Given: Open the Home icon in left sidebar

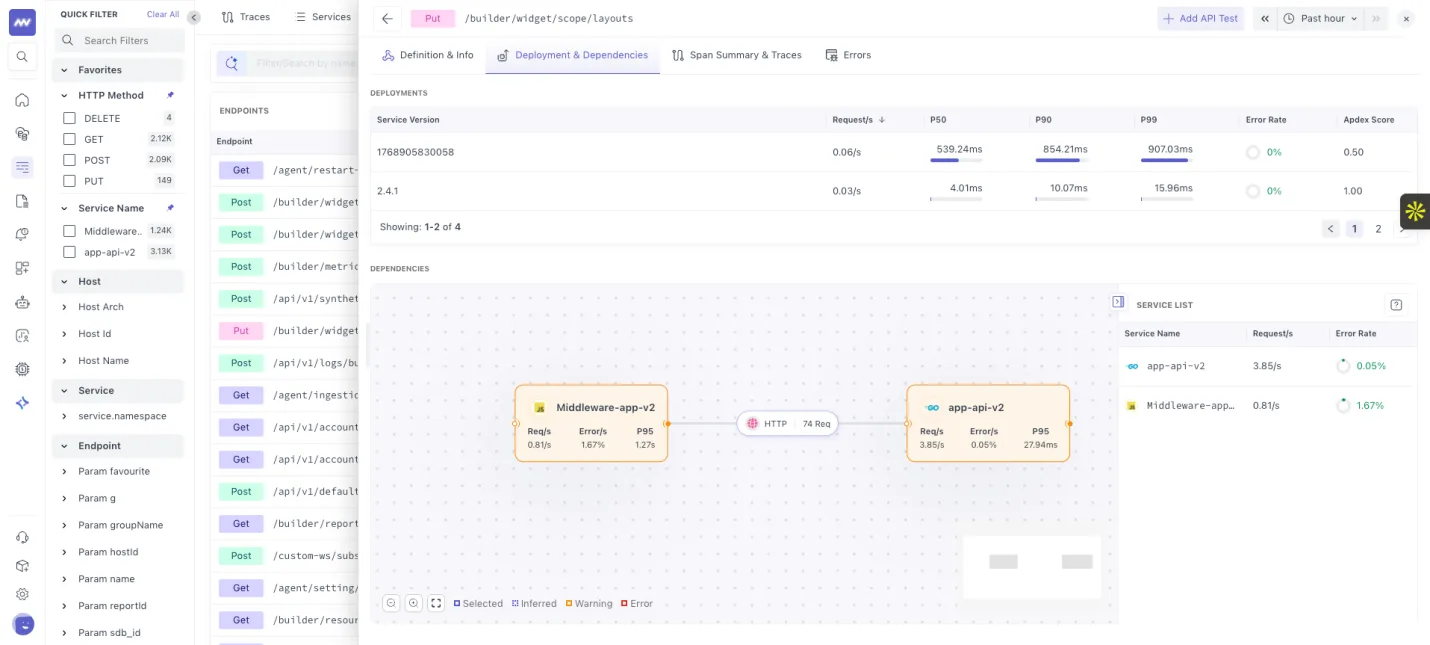Looking at the screenshot, I should (x=22, y=100).
